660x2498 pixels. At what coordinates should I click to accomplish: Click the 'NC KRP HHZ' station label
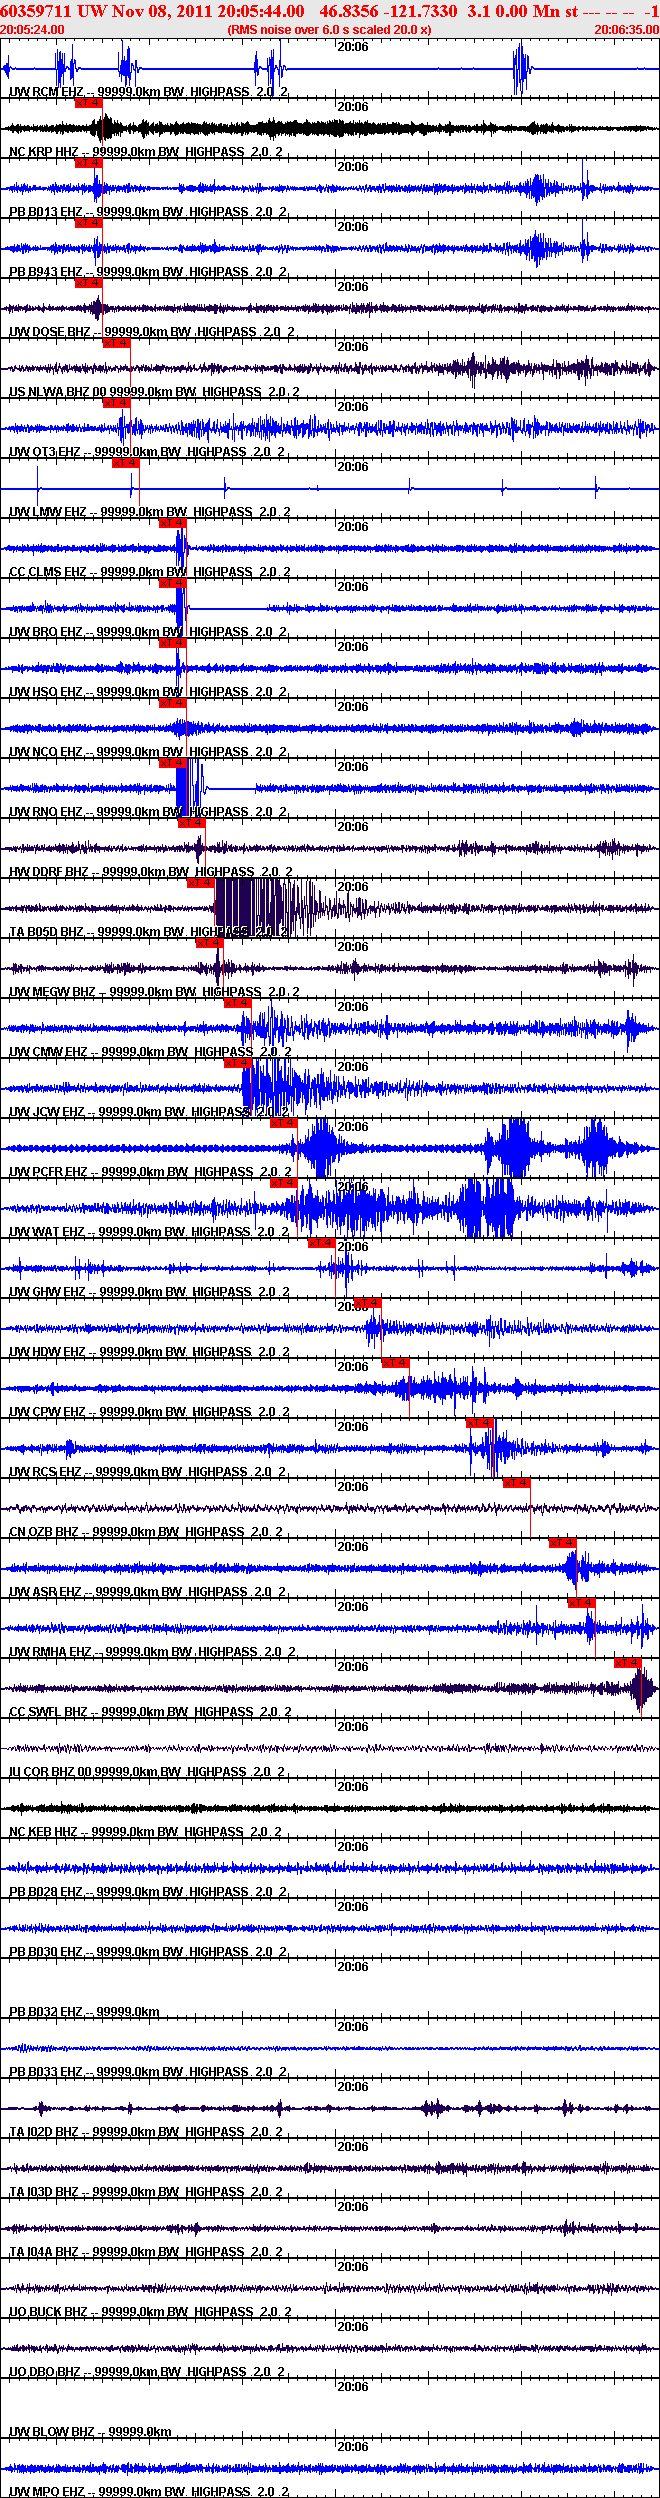tap(44, 152)
